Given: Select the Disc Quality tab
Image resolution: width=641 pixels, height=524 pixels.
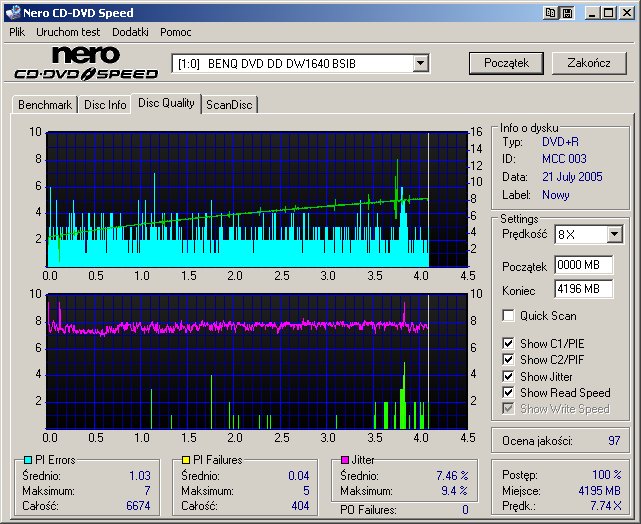Looking at the screenshot, I should point(166,103).
